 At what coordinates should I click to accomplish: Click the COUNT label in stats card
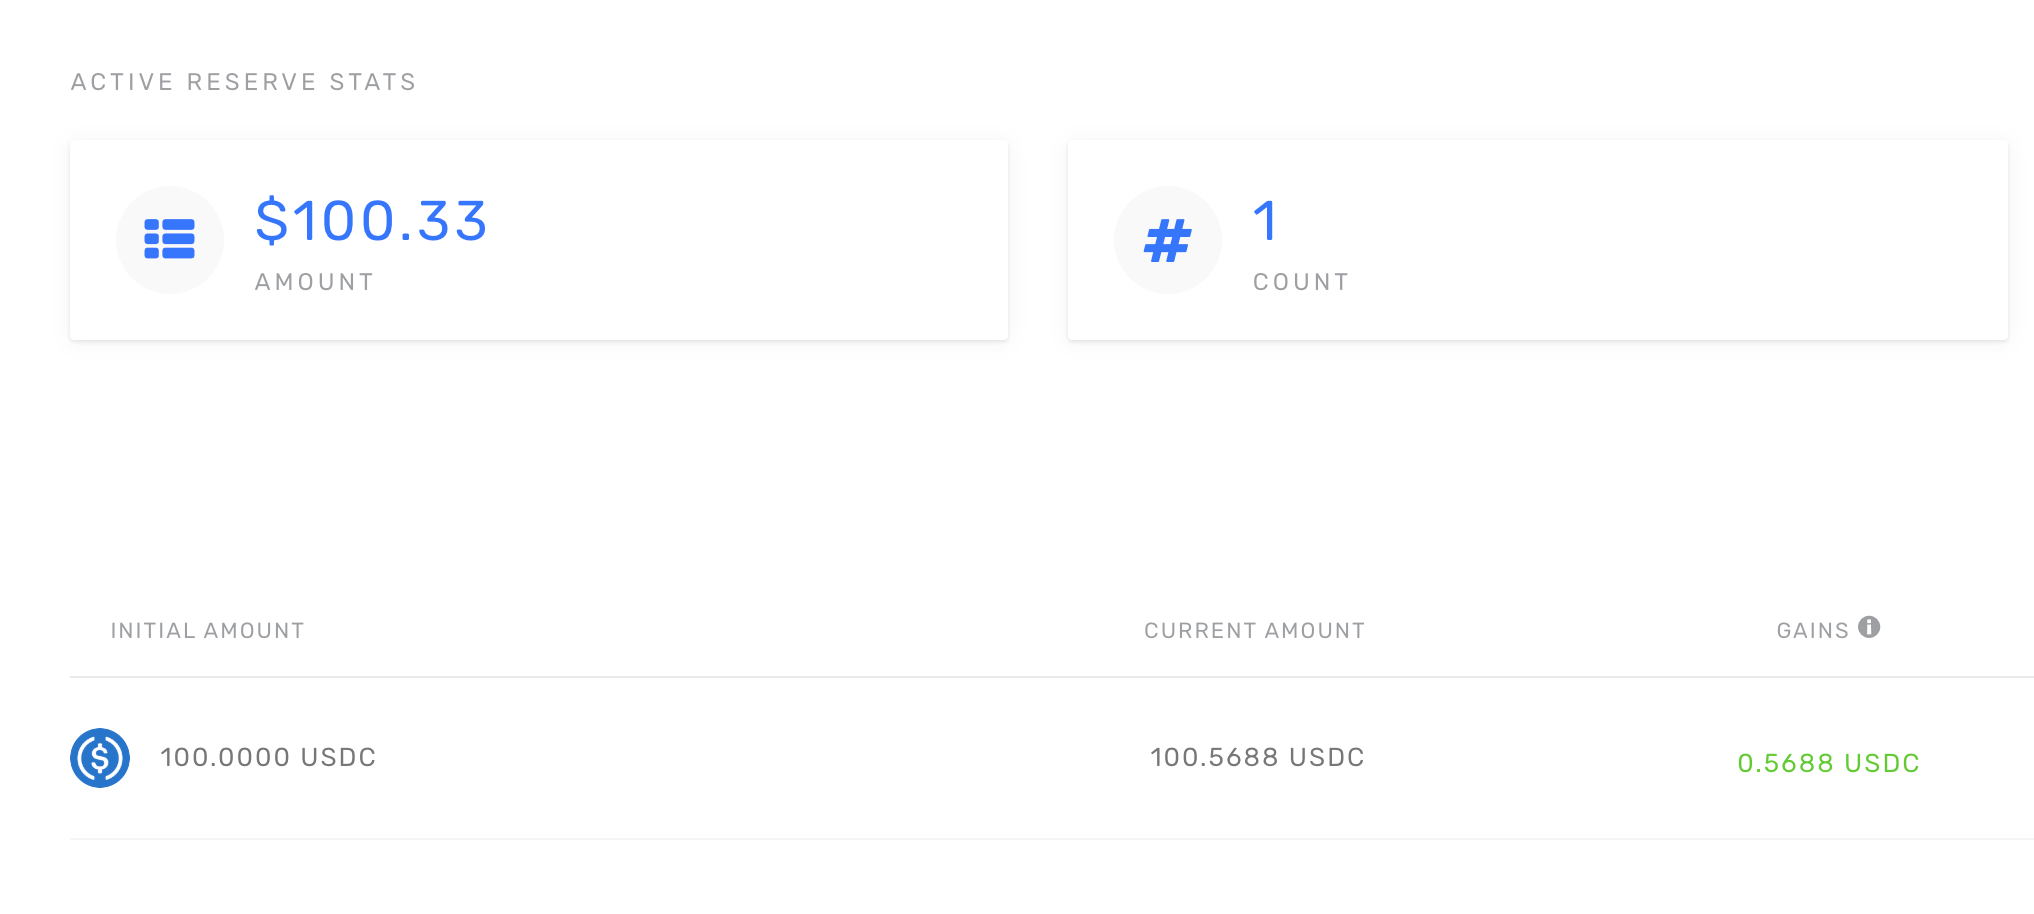point(1301,282)
